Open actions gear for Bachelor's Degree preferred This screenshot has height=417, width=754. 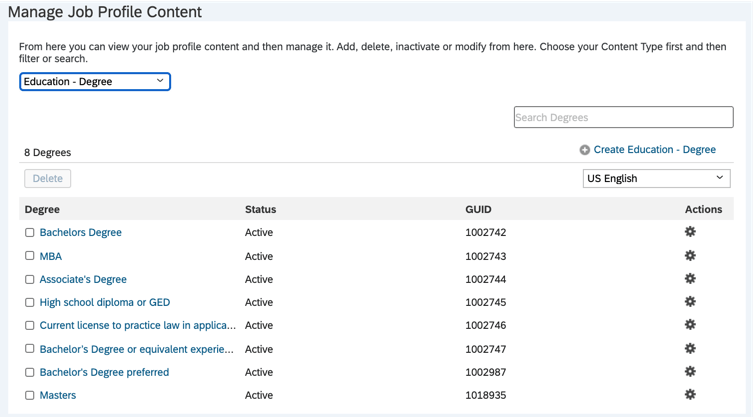(x=690, y=372)
